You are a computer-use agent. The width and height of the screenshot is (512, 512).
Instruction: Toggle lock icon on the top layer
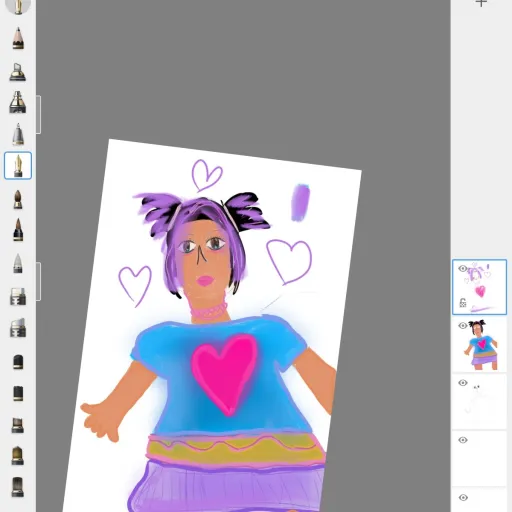(463, 303)
